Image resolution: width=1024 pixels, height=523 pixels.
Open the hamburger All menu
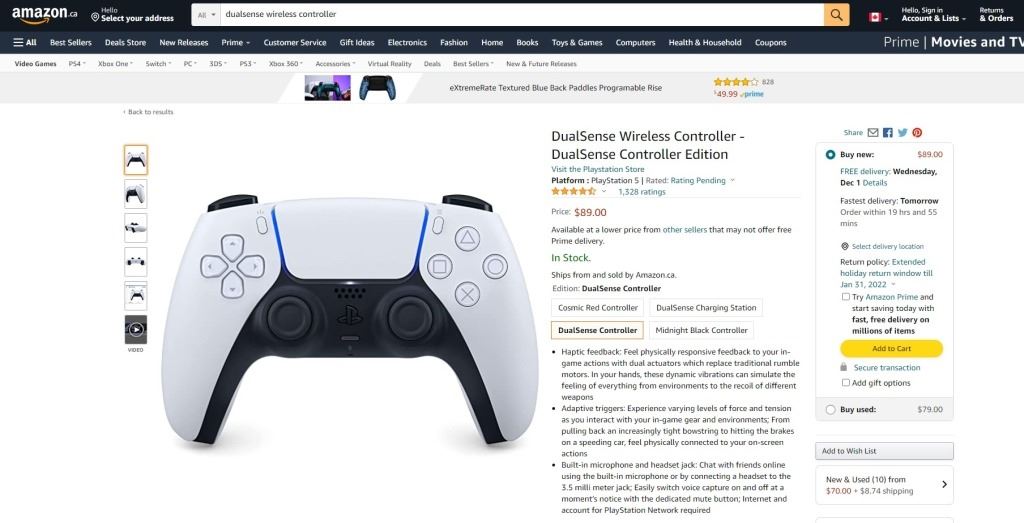[25, 42]
